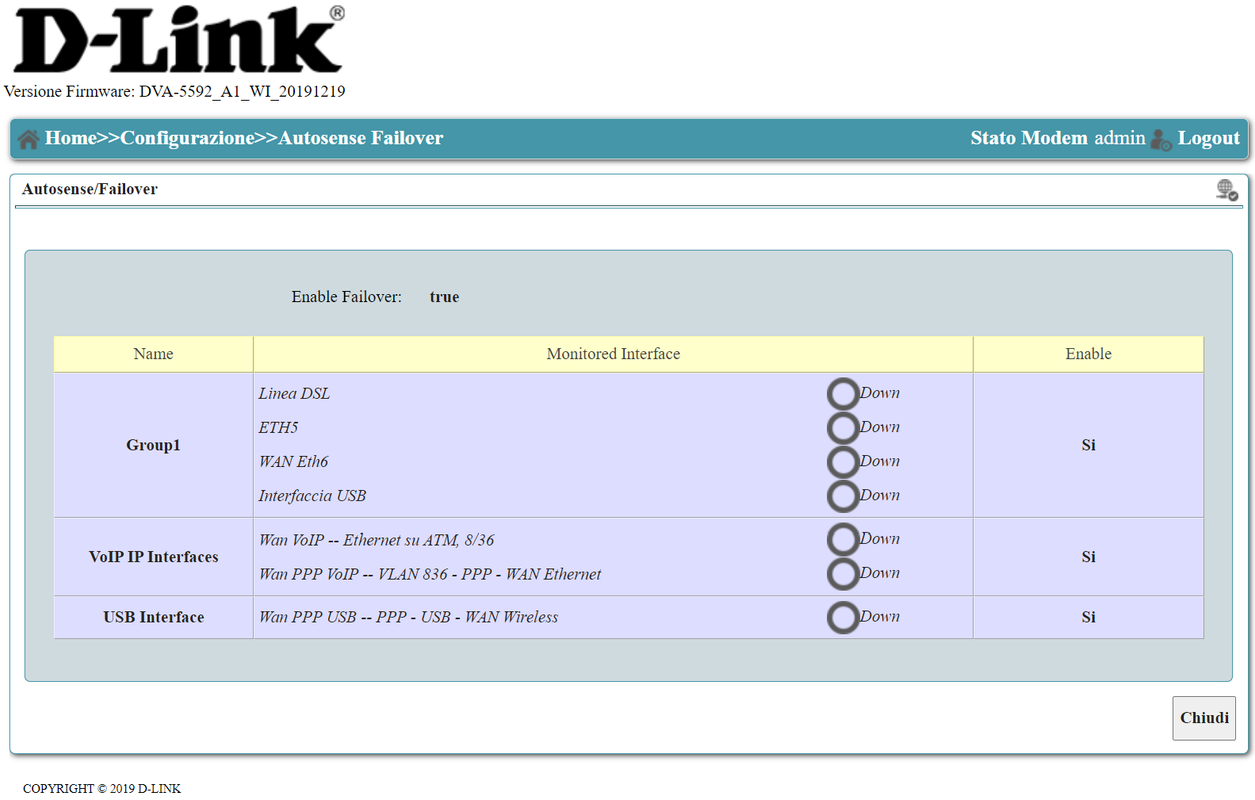This screenshot has height=800, width=1255.
Task: Click the user icon beside Logout
Action: click(1161, 139)
